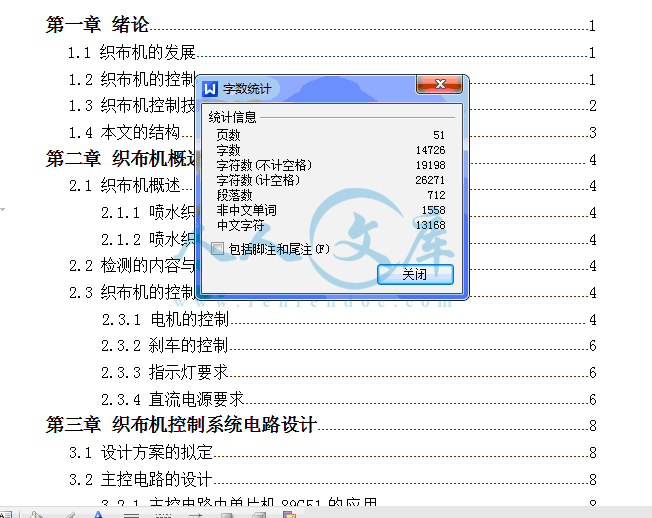Open TOC entry 1.1 织布机的发展

131,52
